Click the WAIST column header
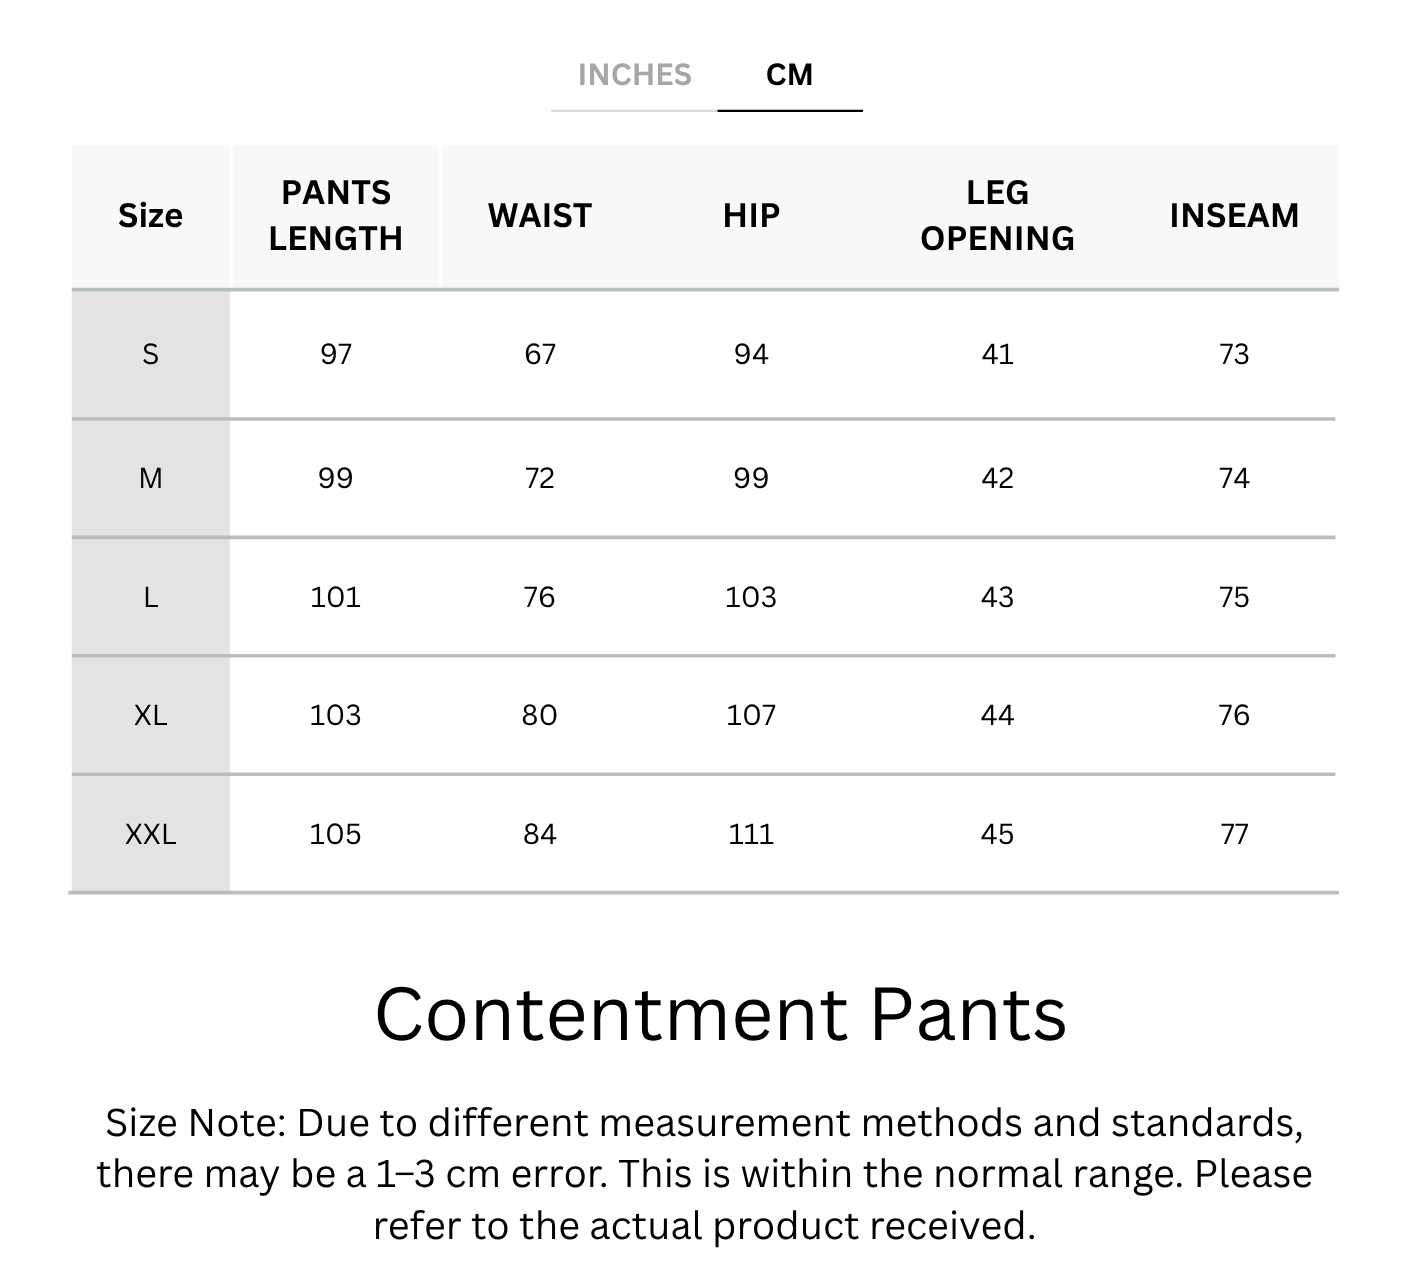This screenshot has width=1414, height=1285. (540, 215)
